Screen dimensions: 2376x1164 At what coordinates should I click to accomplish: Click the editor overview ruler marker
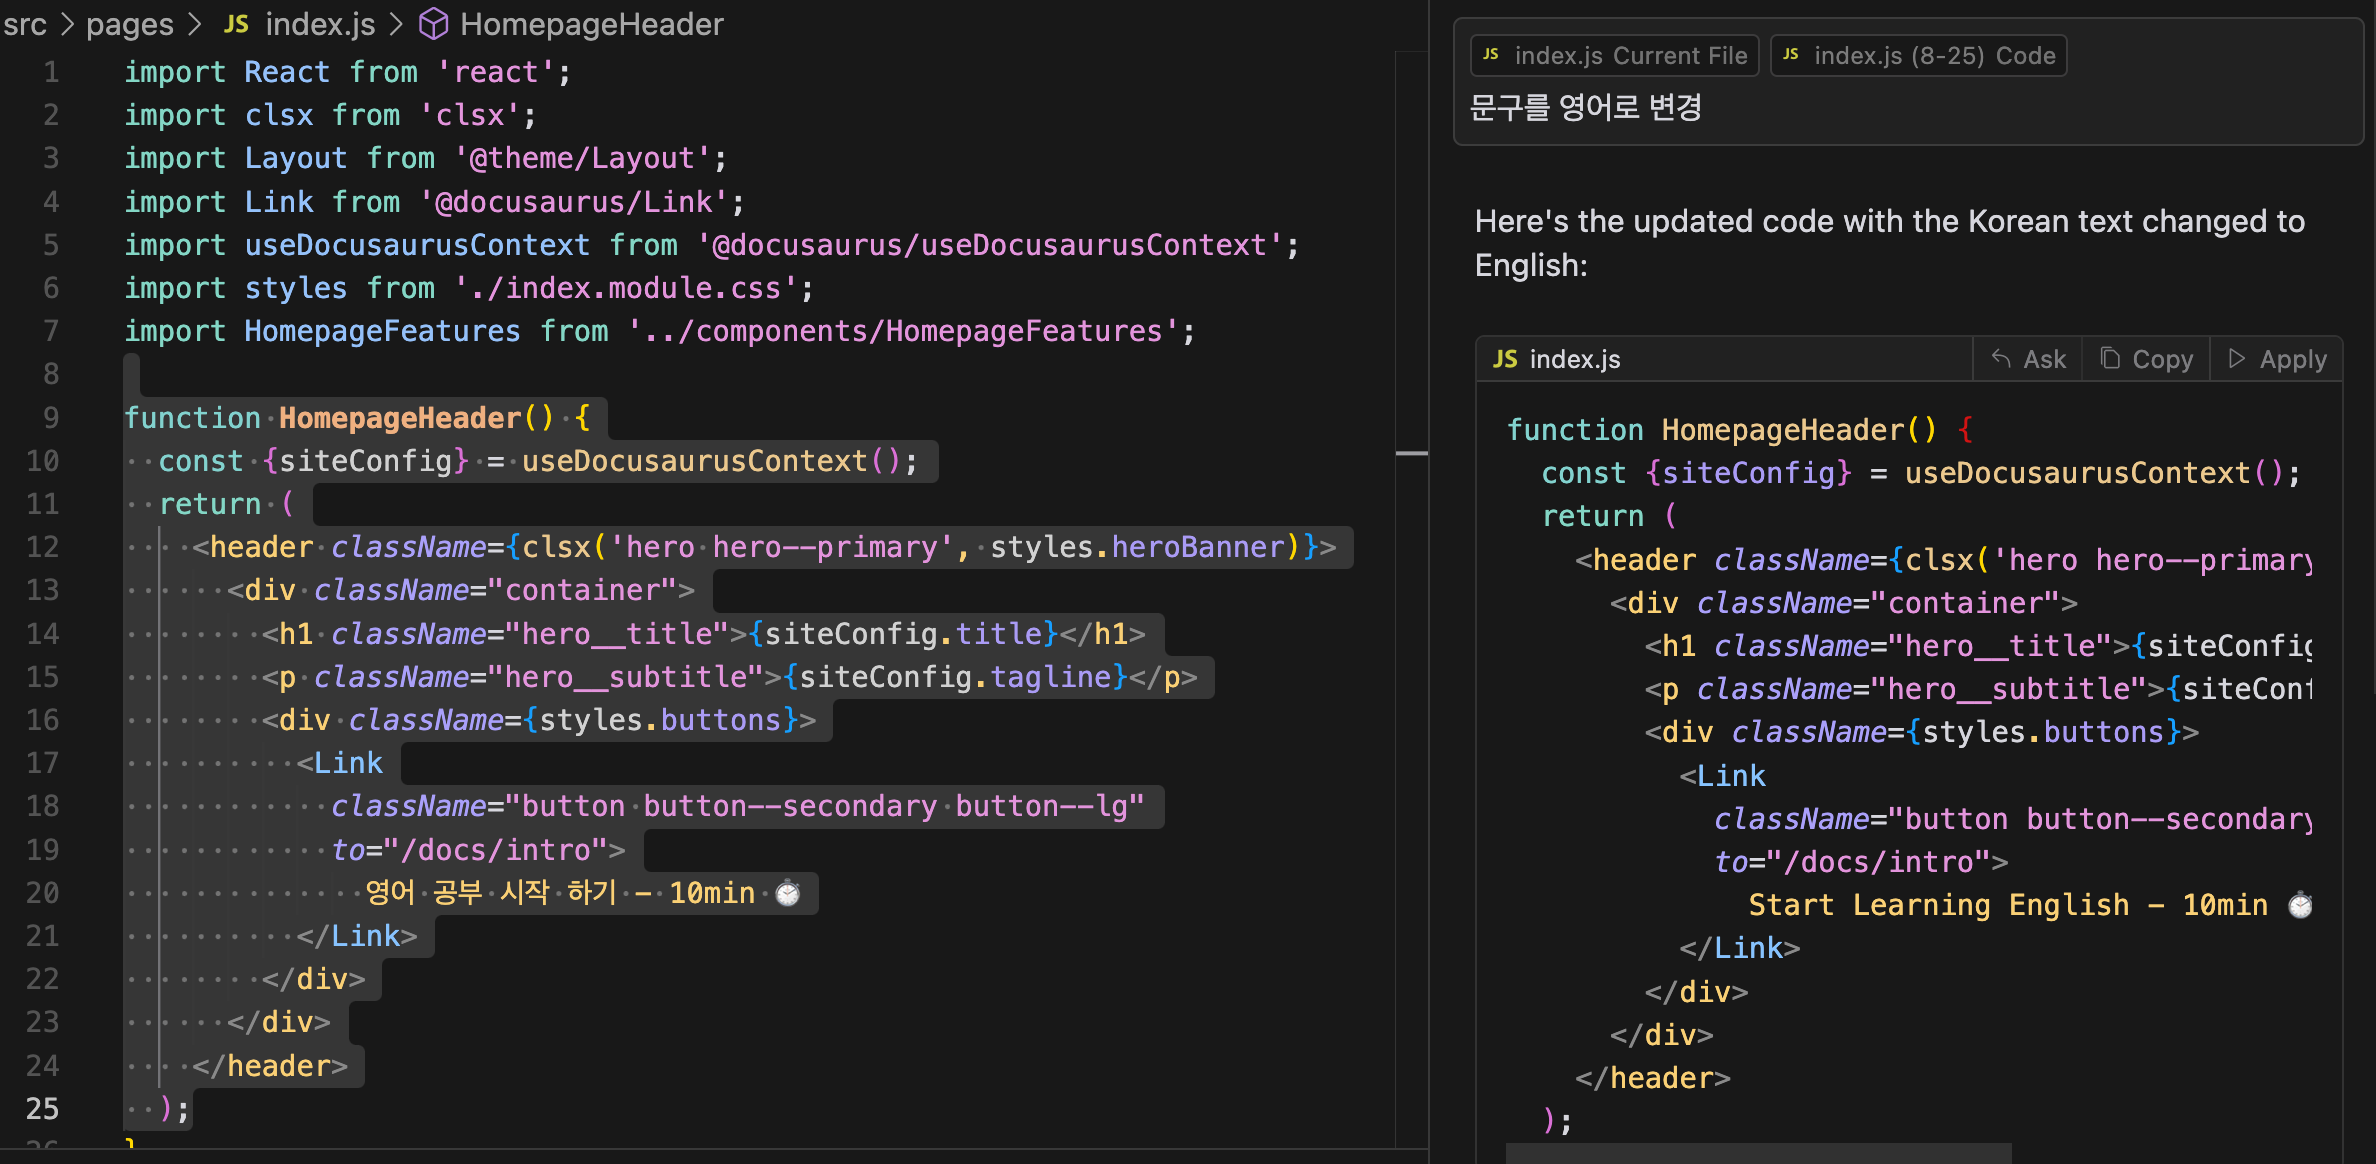pyautogui.click(x=1411, y=453)
